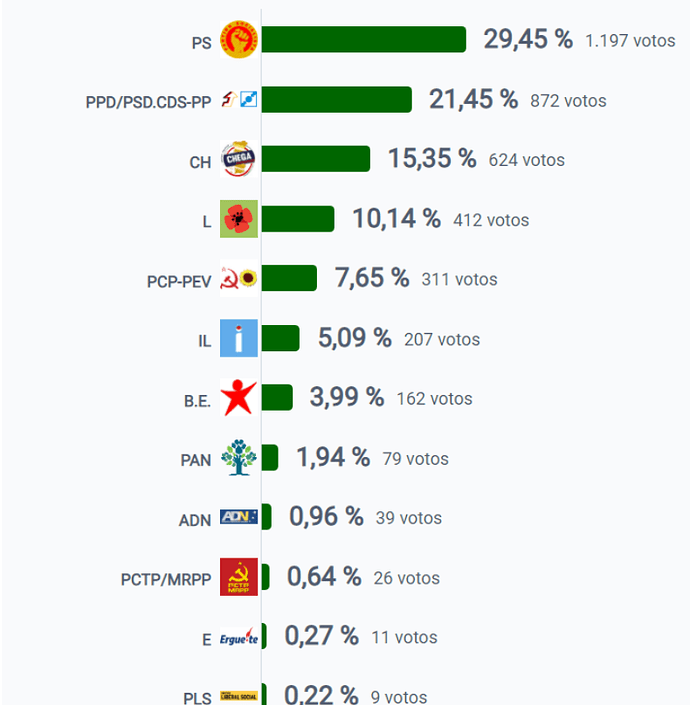This screenshot has width=690, height=705.
Task: Select the 412 votos text for L
Action: point(491,220)
